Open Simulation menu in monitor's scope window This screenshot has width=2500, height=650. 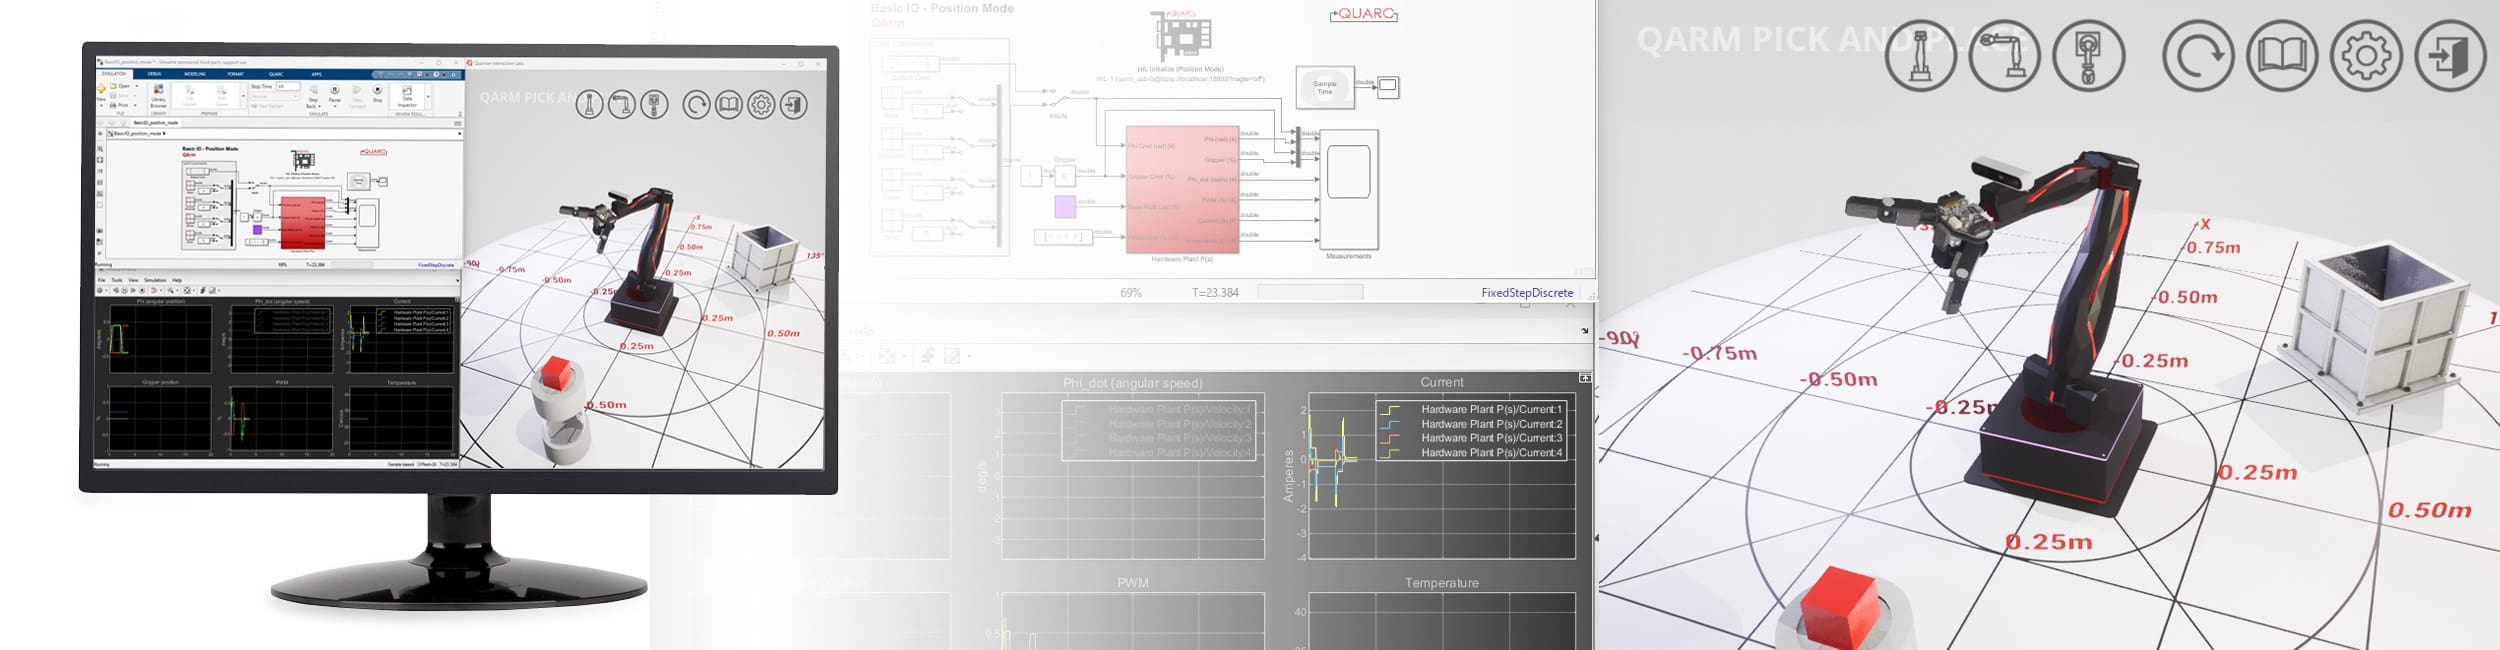[155, 280]
